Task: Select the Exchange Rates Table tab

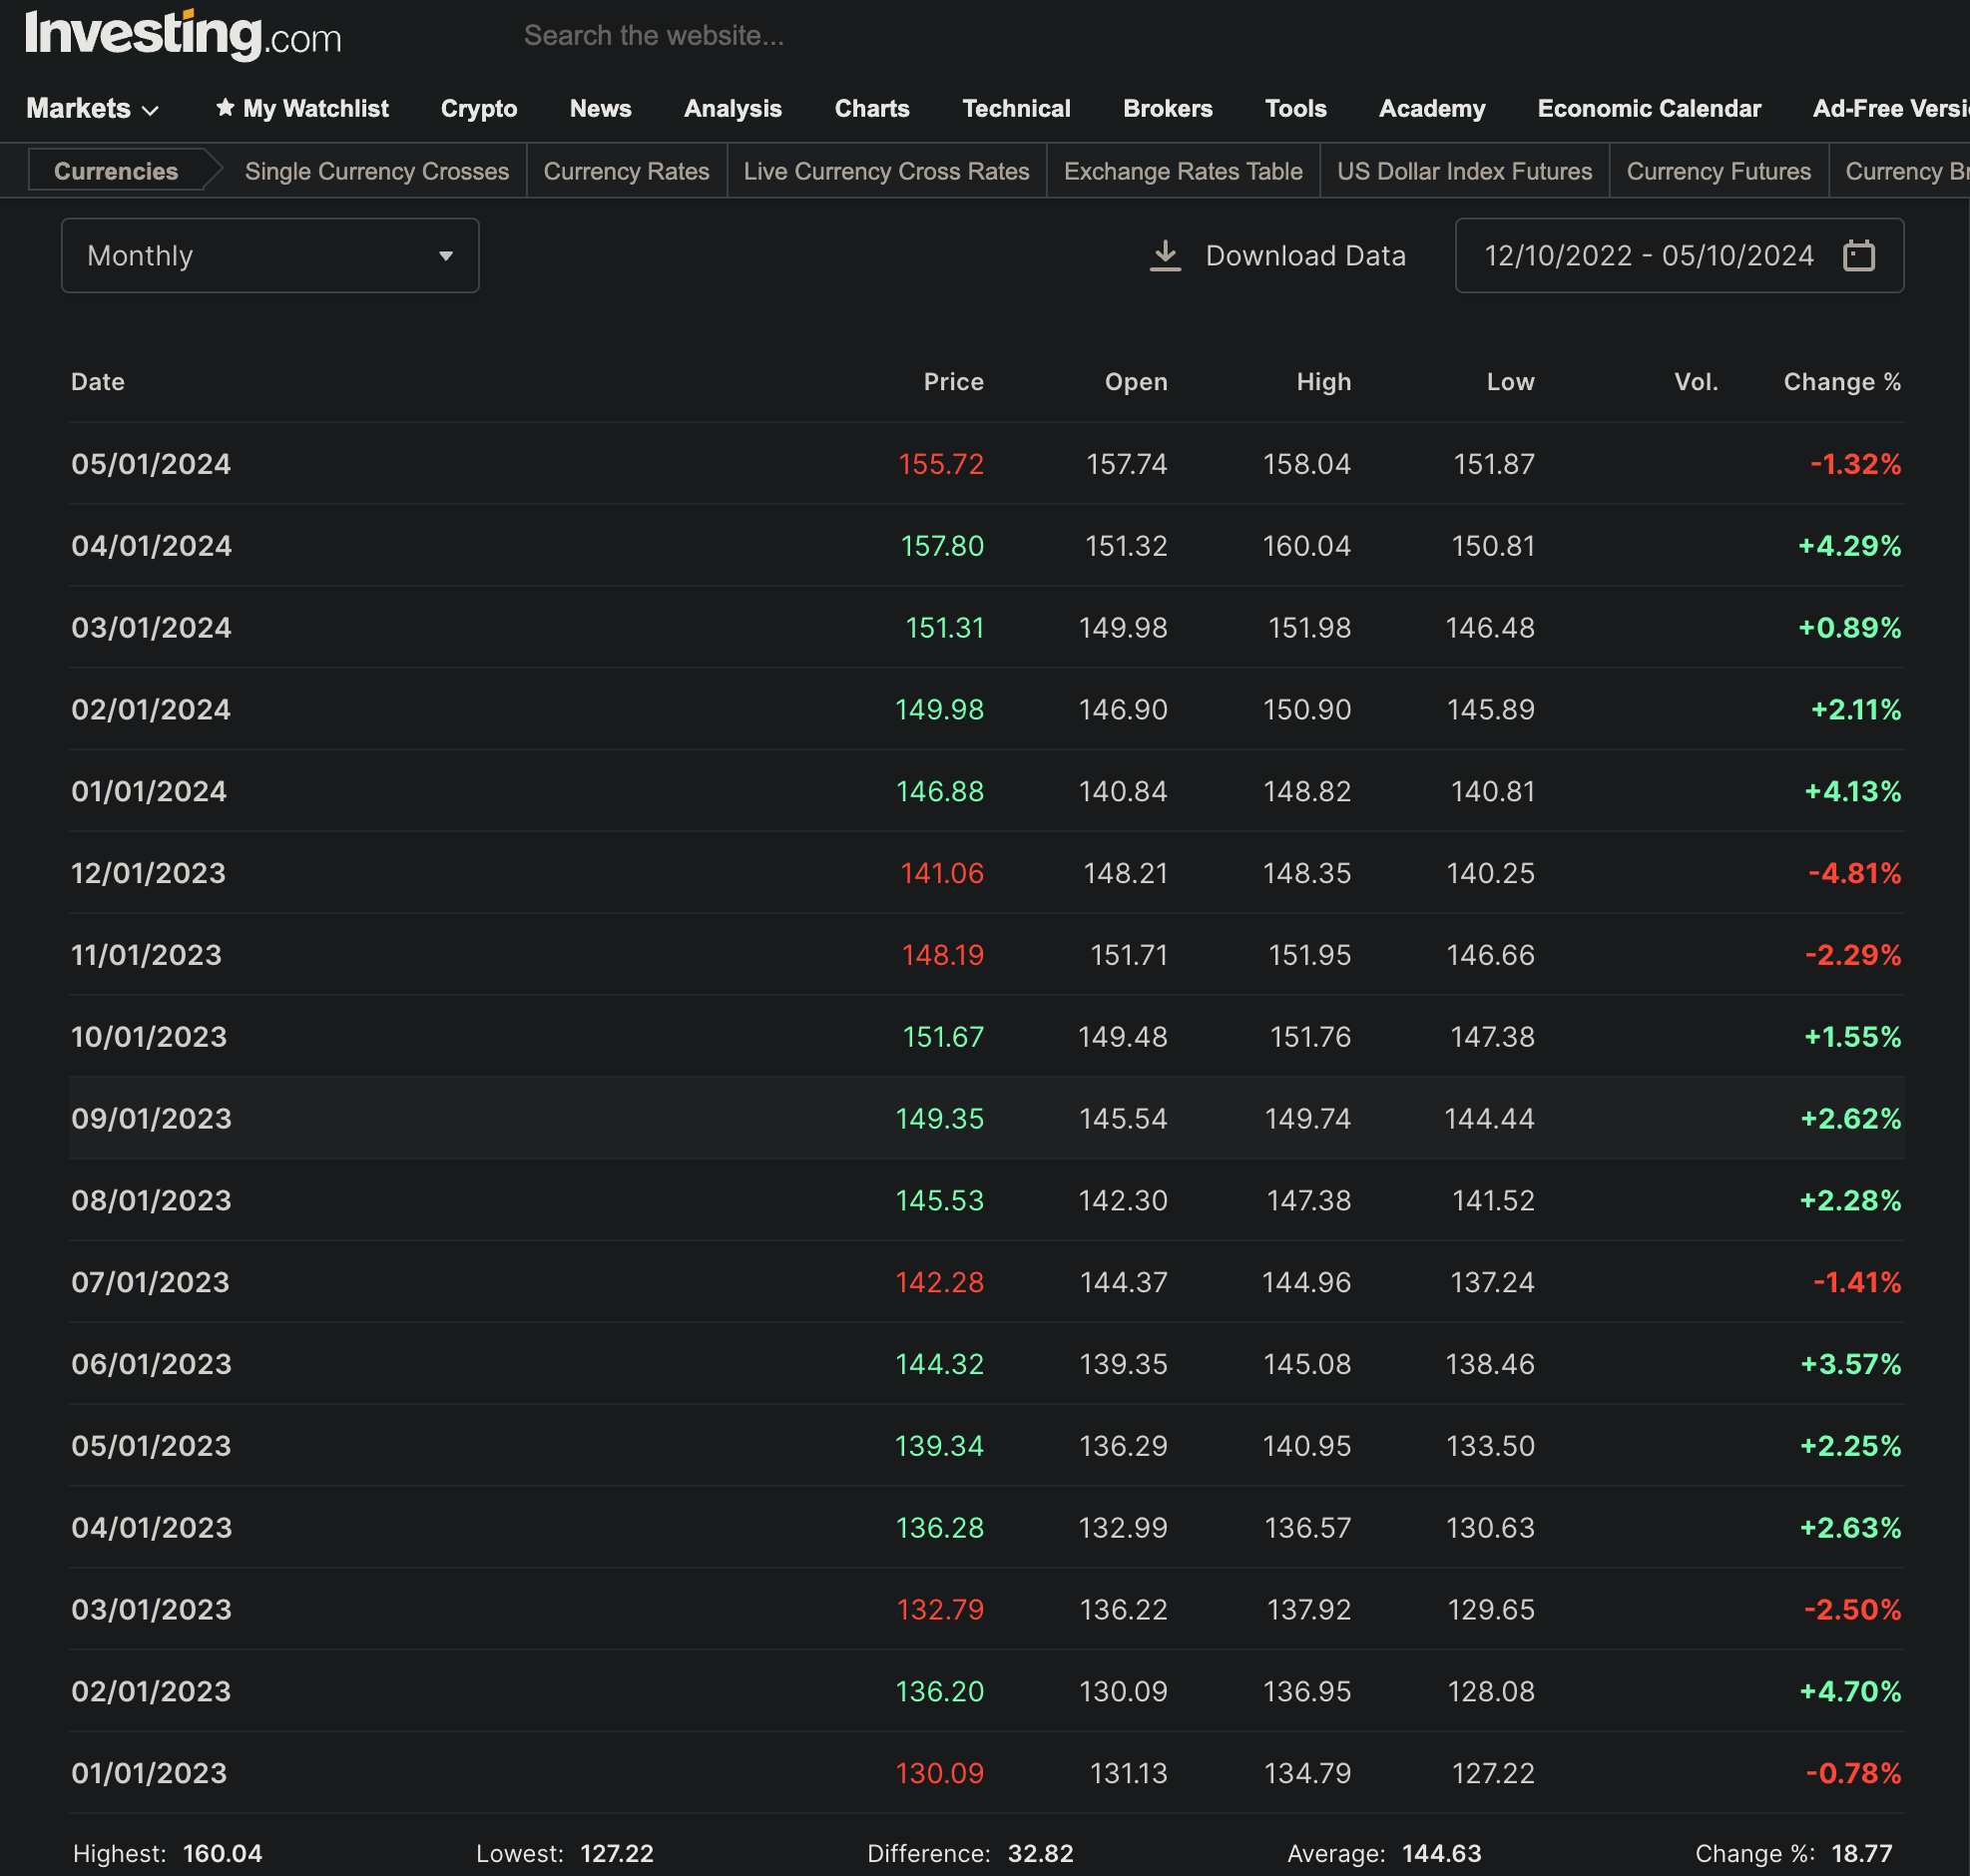Action: pos(1182,171)
